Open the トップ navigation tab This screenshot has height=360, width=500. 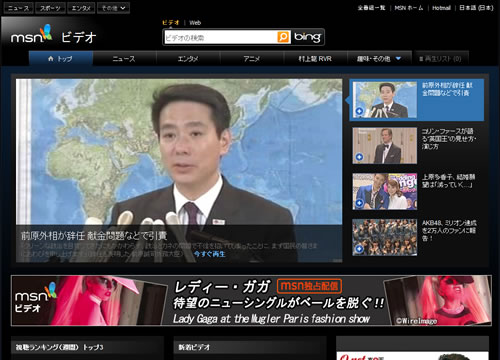61,59
